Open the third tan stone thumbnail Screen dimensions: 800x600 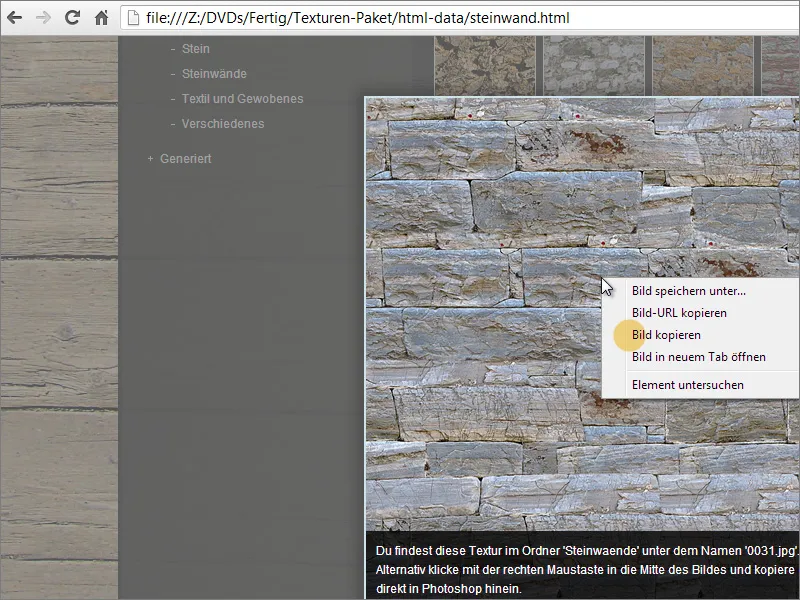[x=703, y=65]
